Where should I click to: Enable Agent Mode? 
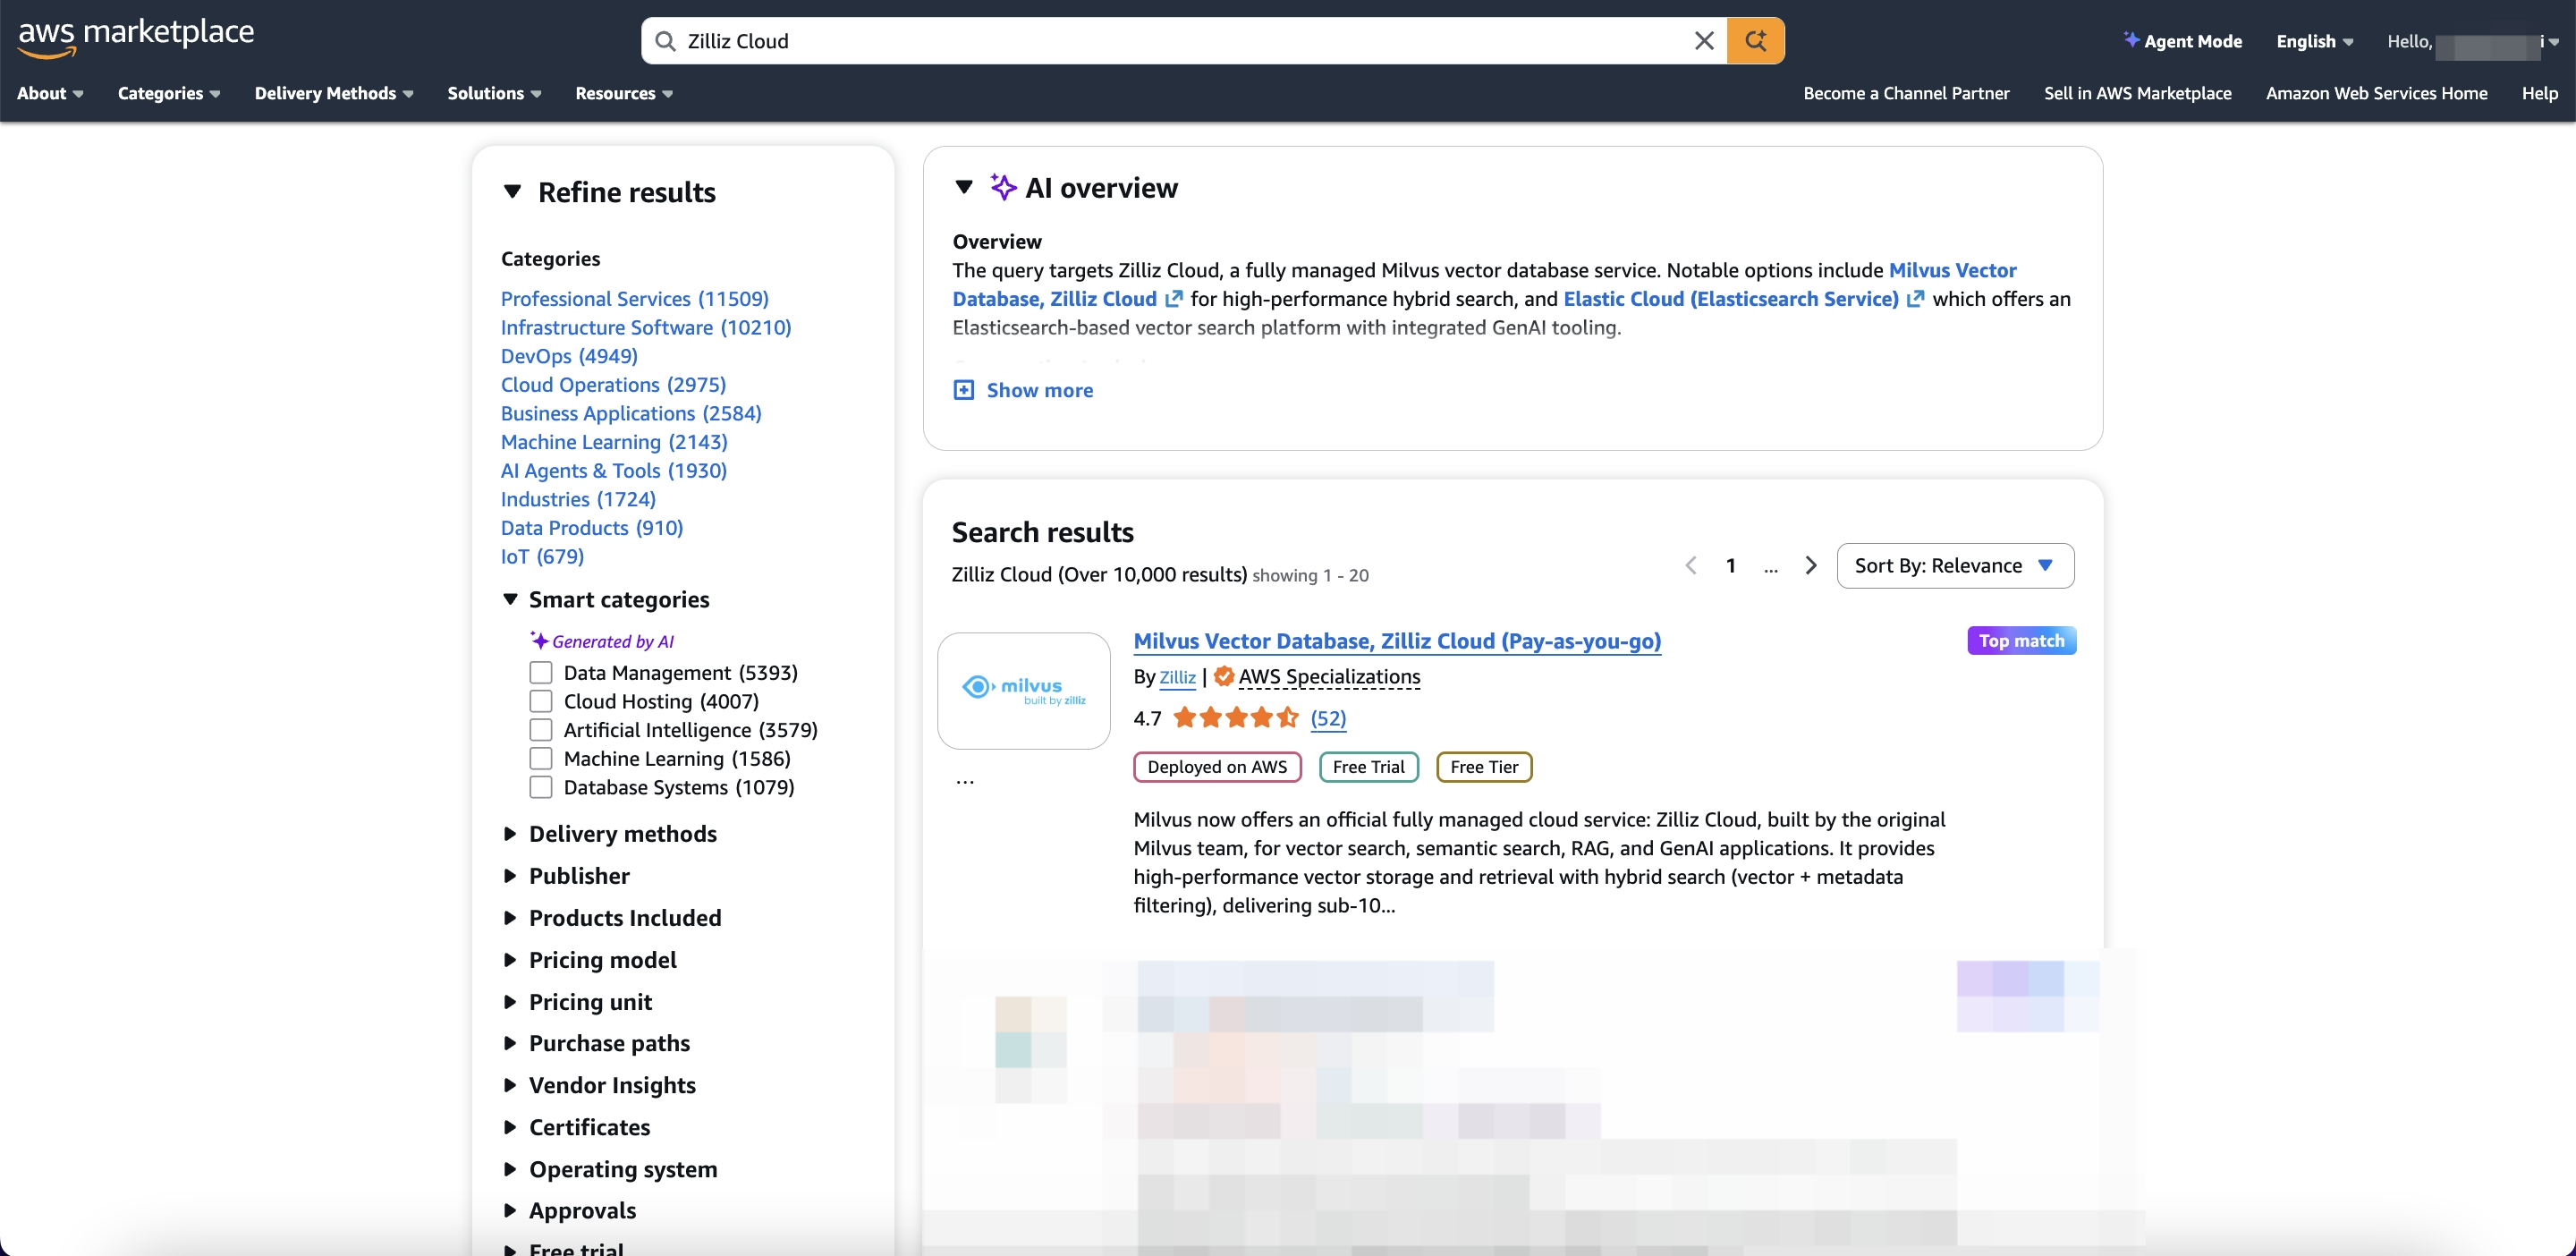coord(2182,41)
